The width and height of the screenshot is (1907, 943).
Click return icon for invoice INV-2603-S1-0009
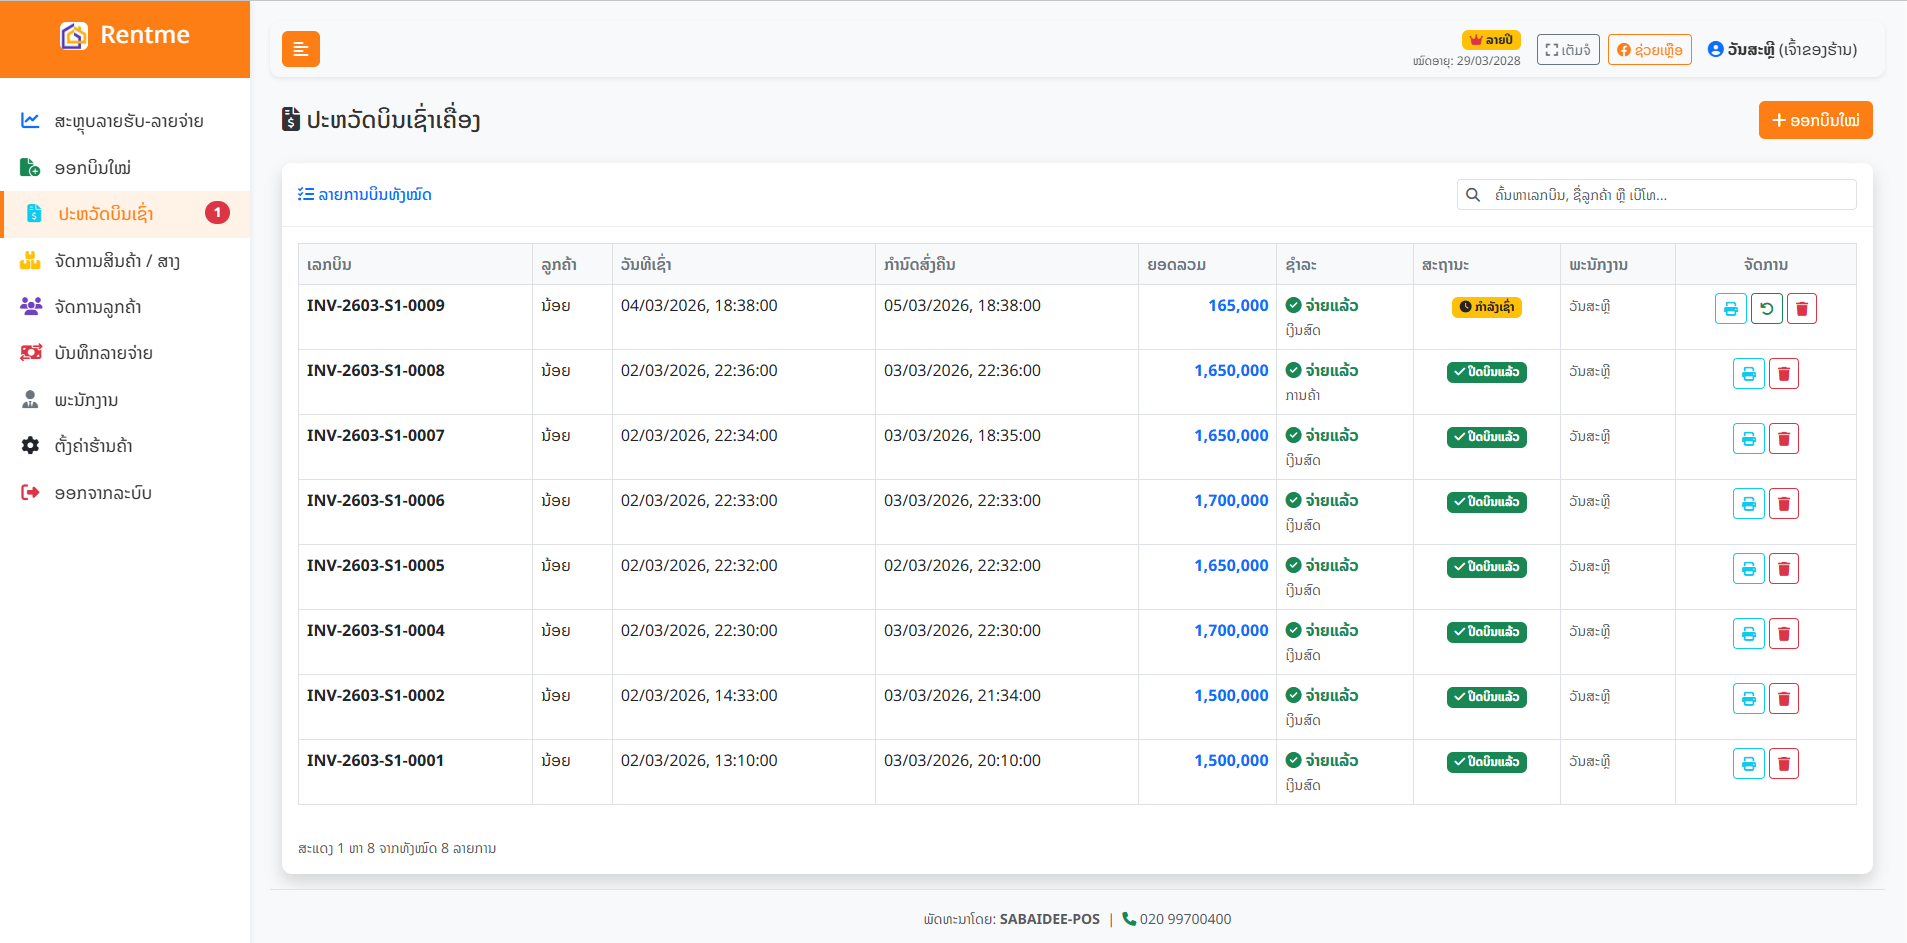coord(1766,309)
